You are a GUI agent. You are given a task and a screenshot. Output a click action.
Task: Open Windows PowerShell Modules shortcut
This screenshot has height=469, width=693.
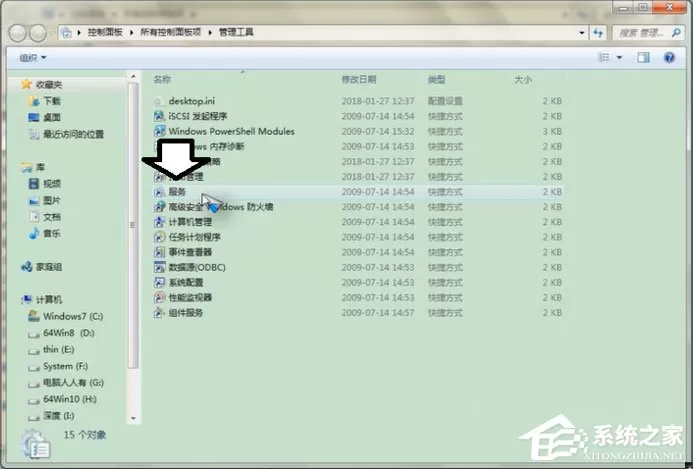[x=232, y=131]
